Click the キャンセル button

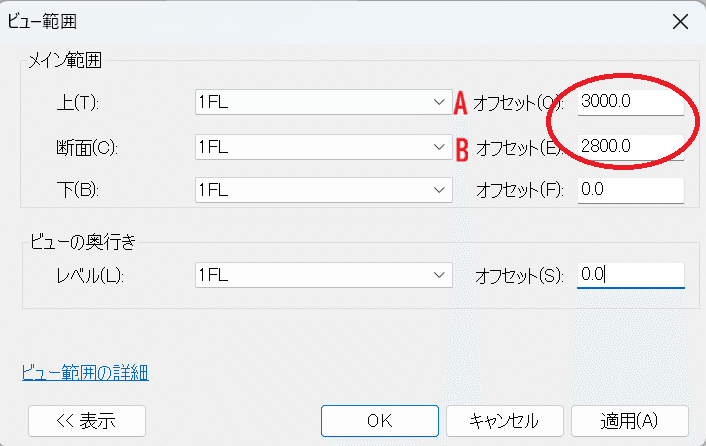504,420
